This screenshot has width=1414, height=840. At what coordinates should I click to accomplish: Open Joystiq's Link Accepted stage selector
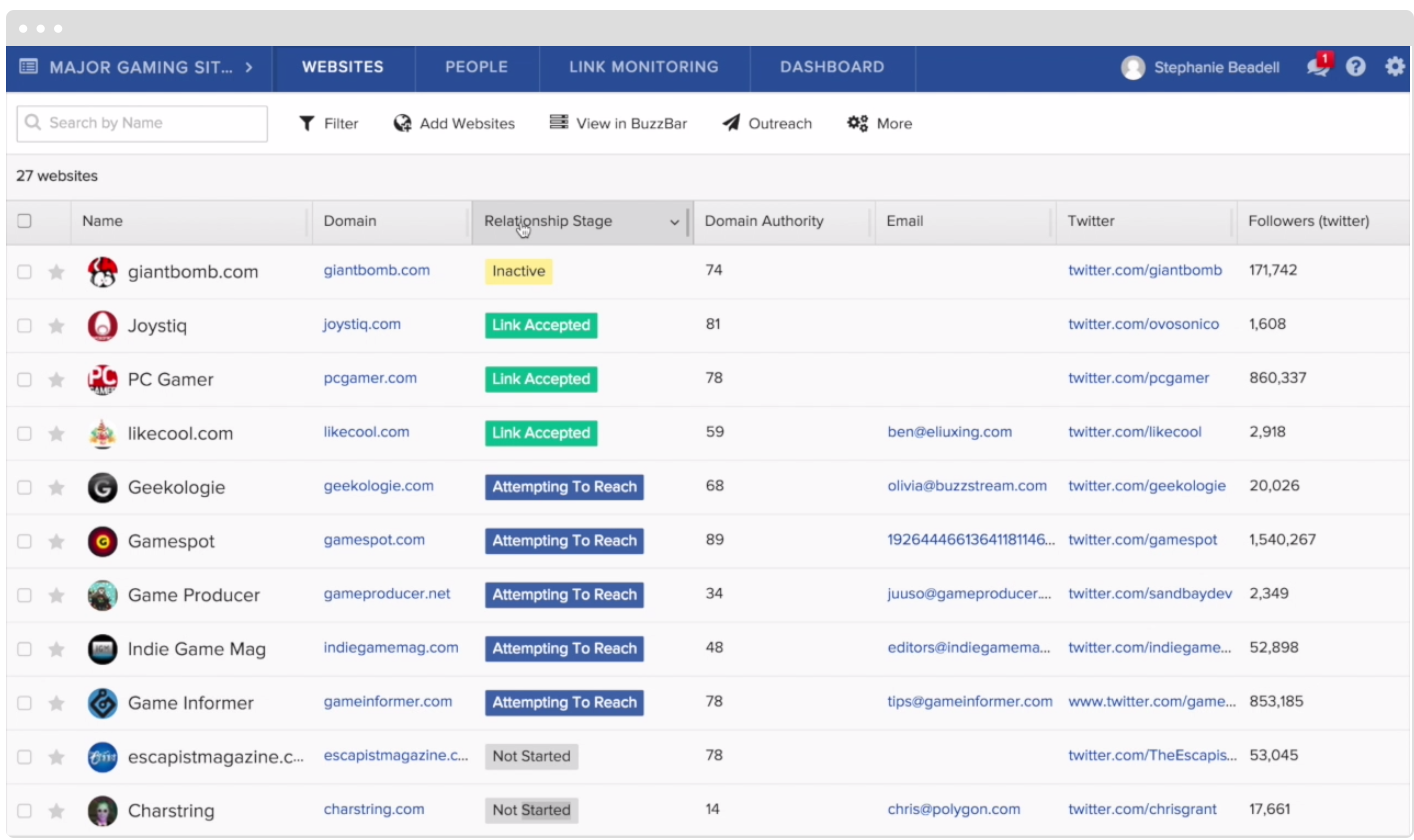pos(541,325)
